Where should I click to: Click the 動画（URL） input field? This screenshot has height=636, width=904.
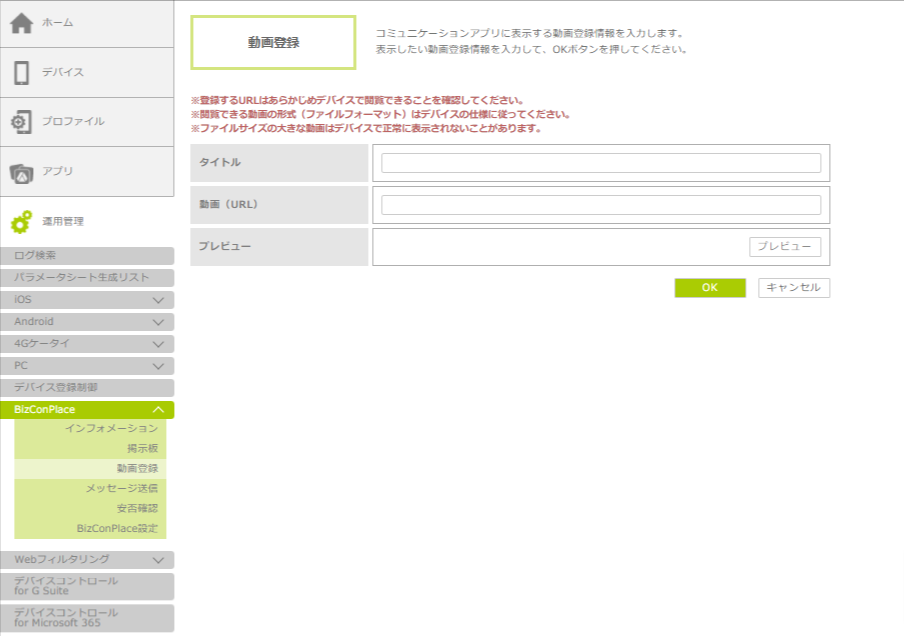[x=600, y=205]
